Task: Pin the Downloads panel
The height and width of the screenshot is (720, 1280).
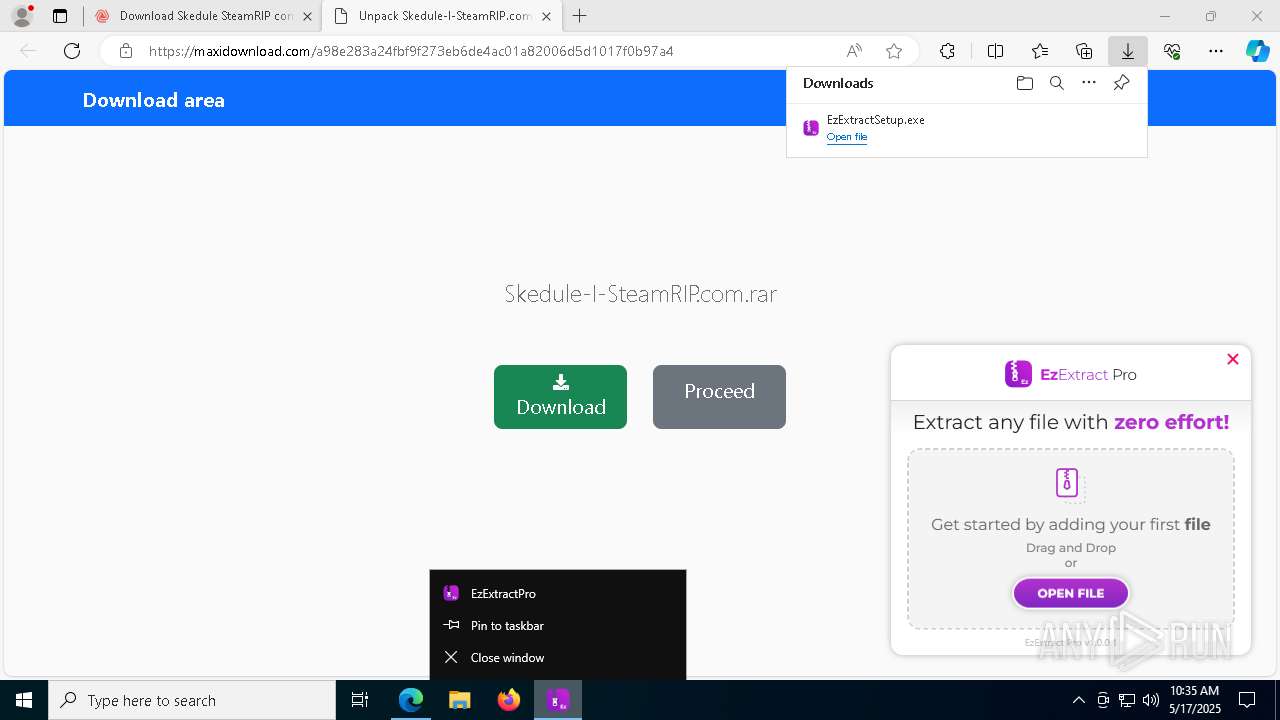Action: pyautogui.click(x=1121, y=83)
